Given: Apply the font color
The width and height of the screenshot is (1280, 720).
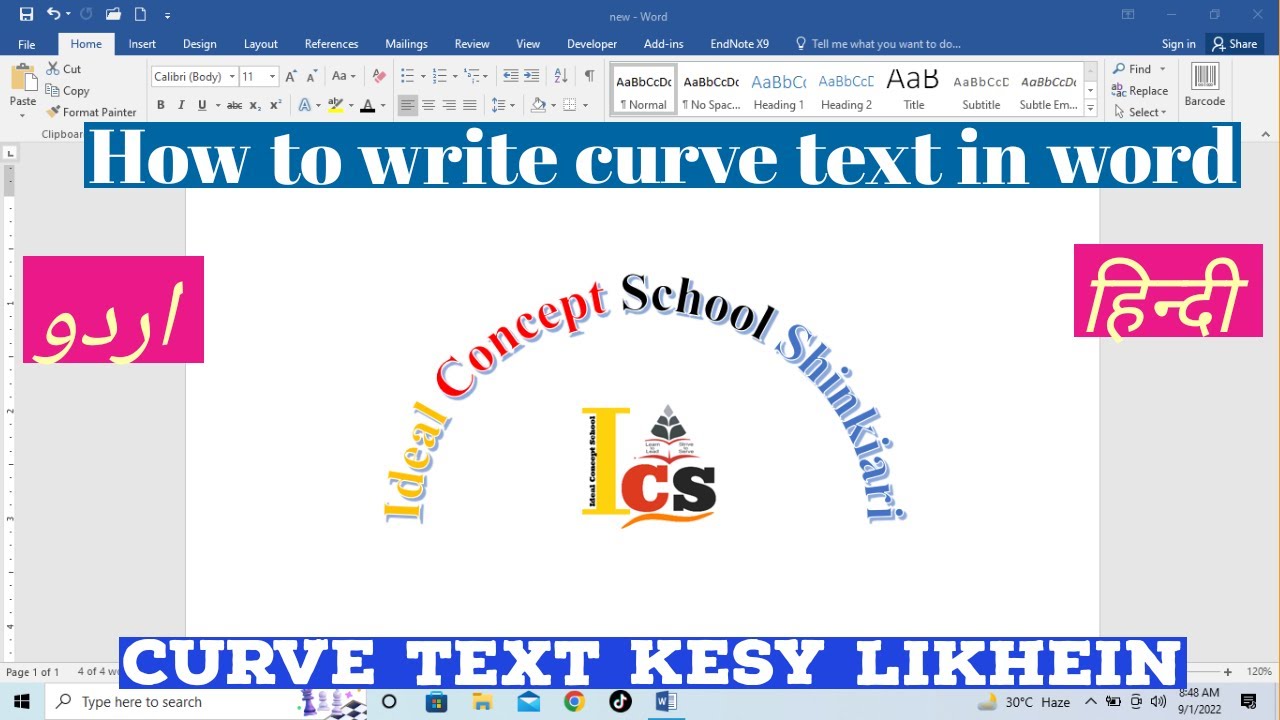Looking at the screenshot, I should [367, 105].
